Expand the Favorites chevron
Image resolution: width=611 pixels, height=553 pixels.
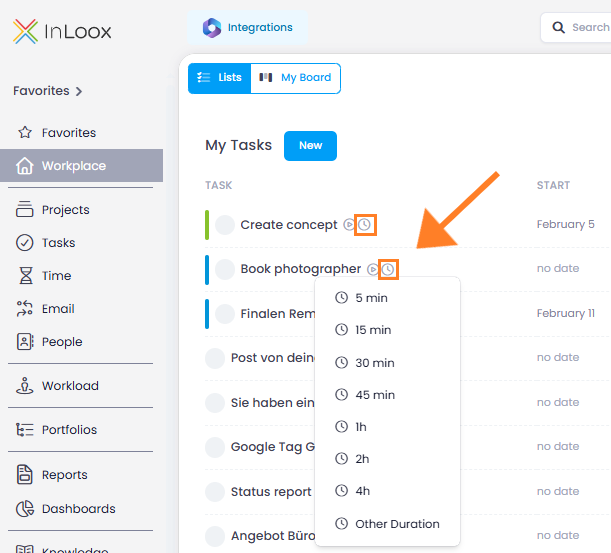click(x=79, y=91)
